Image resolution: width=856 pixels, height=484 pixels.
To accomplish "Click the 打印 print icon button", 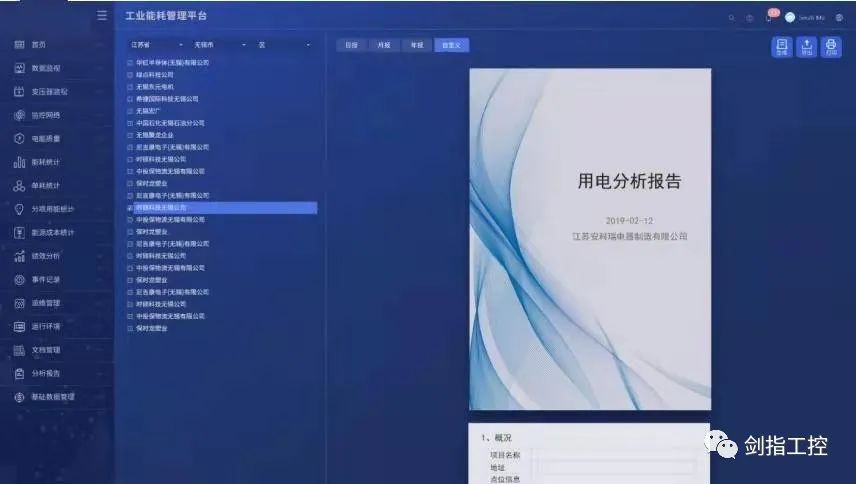I will [x=831, y=47].
